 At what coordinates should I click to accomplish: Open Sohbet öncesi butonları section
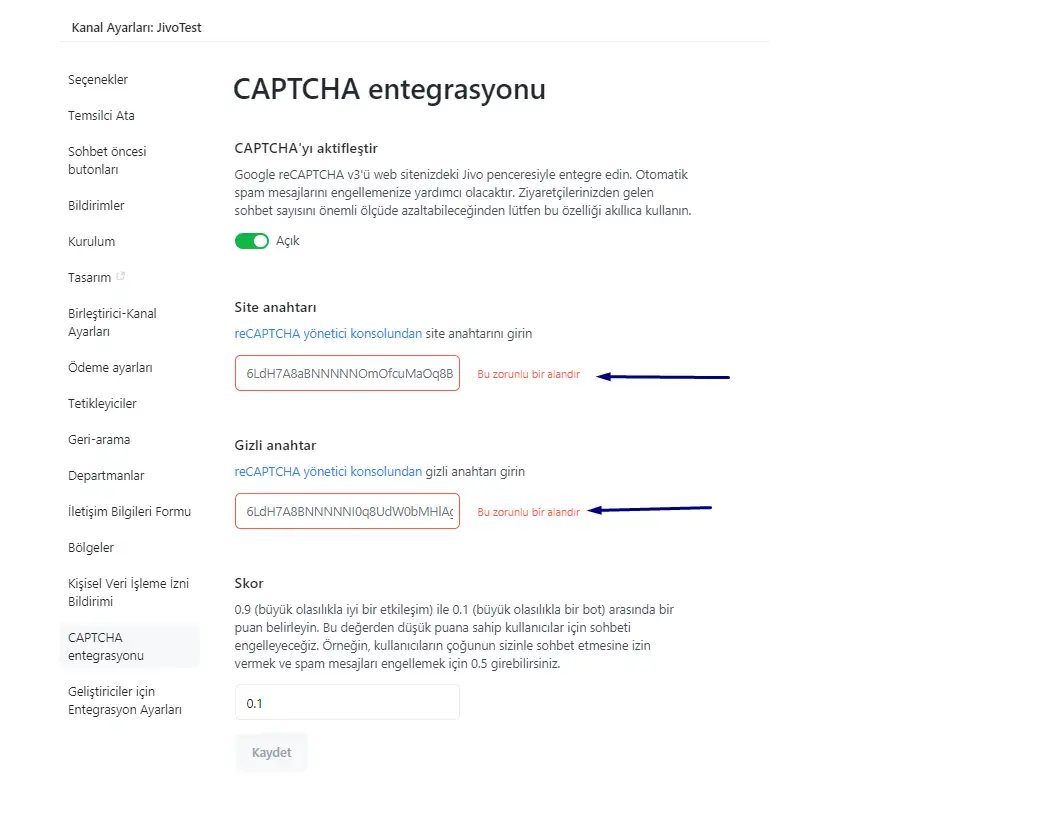point(107,161)
